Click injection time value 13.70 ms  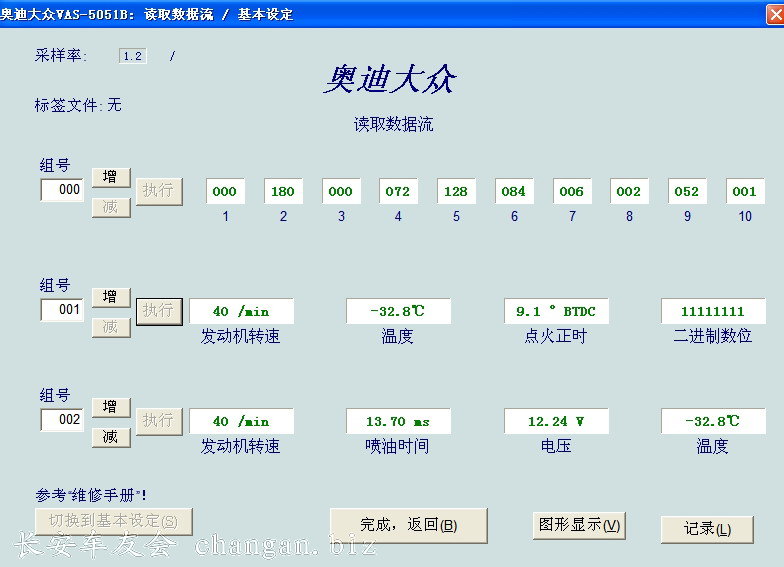(x=398, y=422)
